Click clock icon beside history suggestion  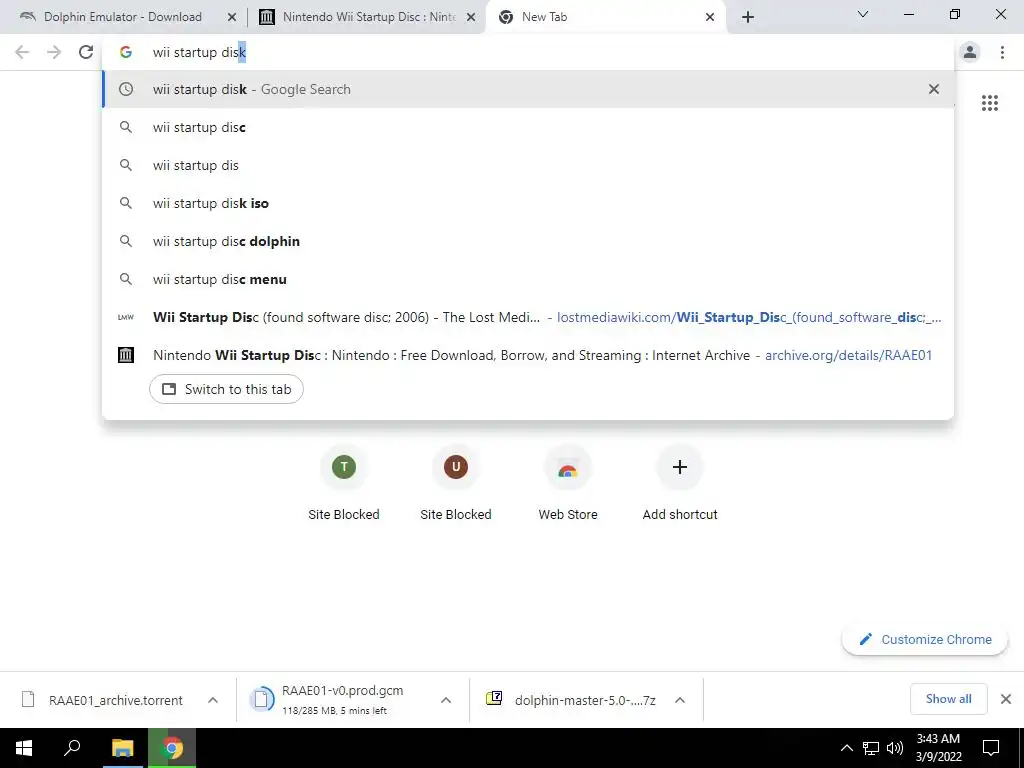(x=126, y=89)
